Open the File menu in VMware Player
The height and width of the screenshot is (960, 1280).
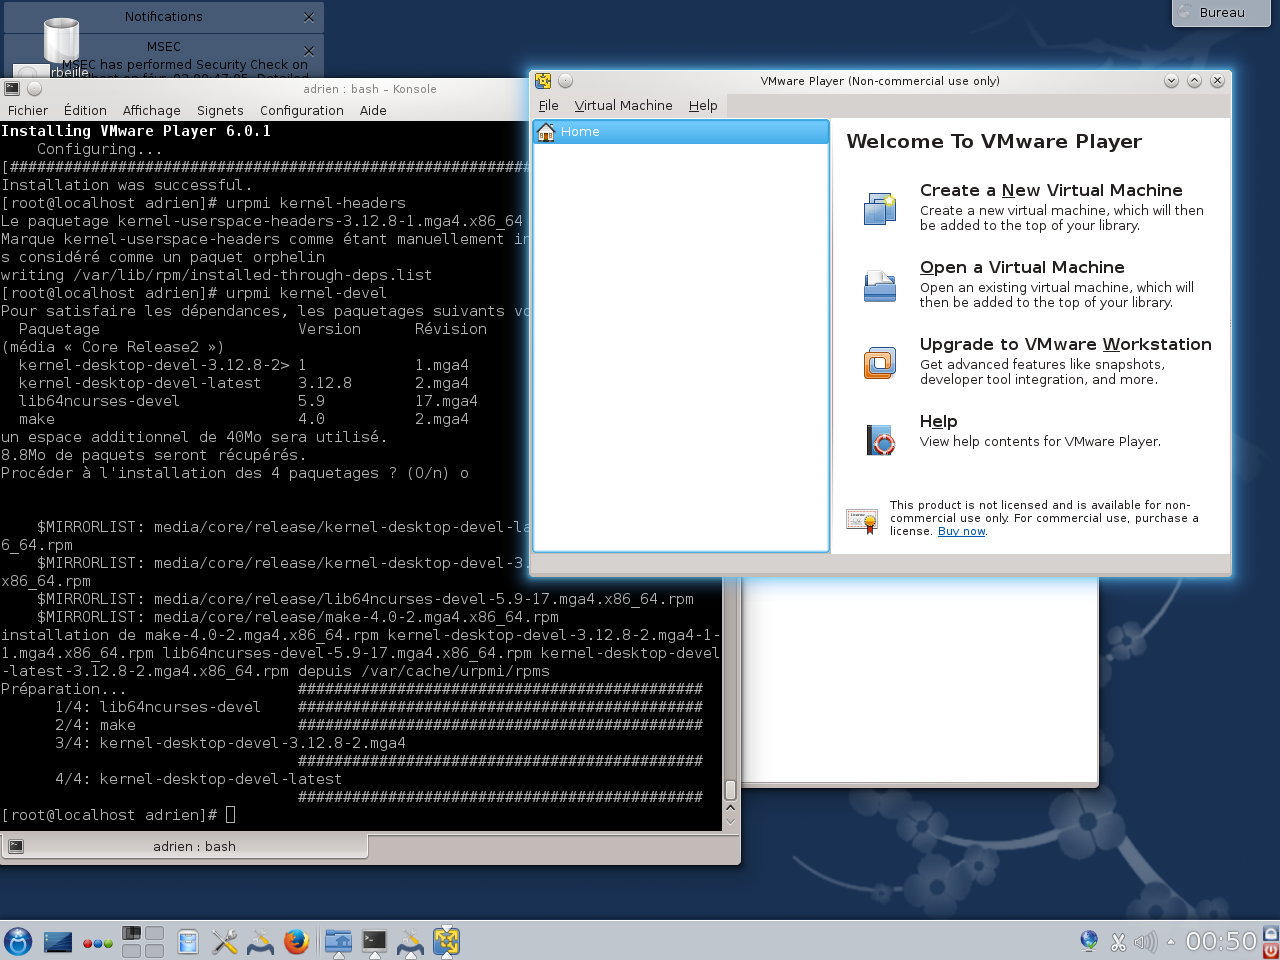pyautogui.click(x=549, y=105)
